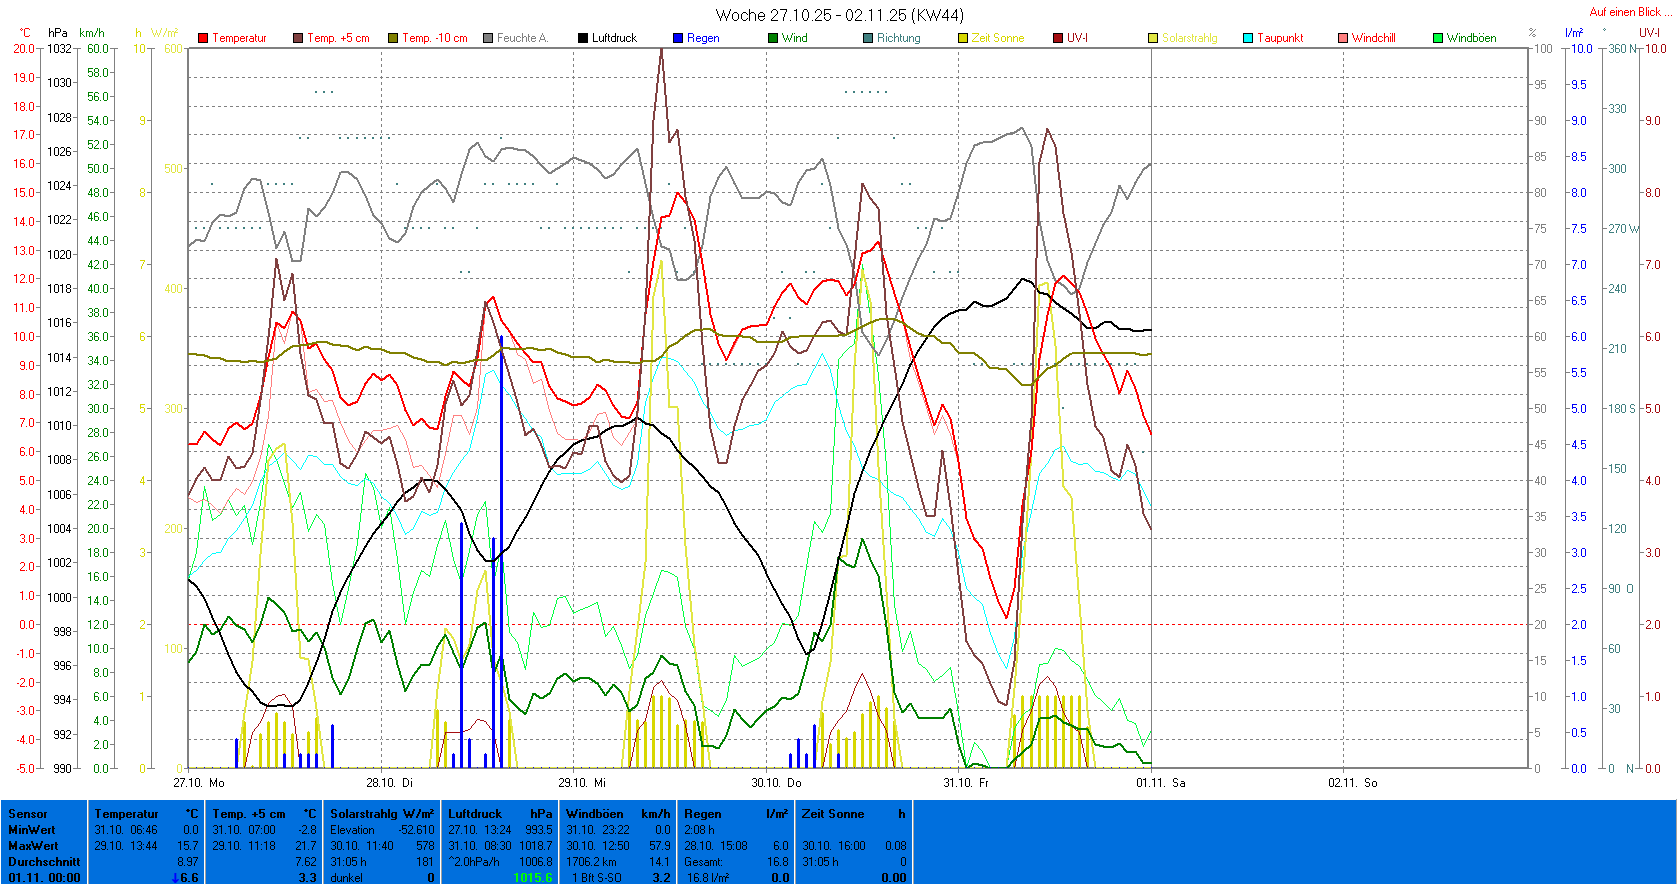
Task: Click the chart title Woche 27.10.25 - 02.11.25
Action: tap(839, 15)
